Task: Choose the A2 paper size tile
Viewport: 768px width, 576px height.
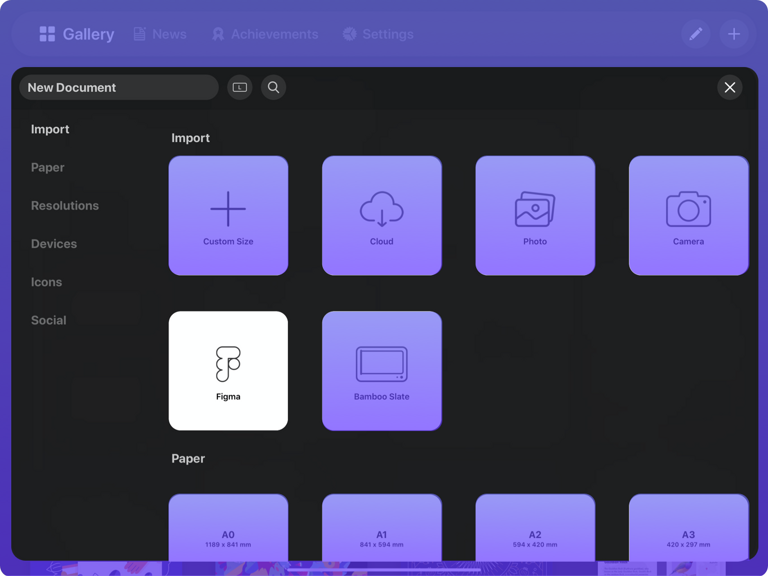Action: coord(535,528)
